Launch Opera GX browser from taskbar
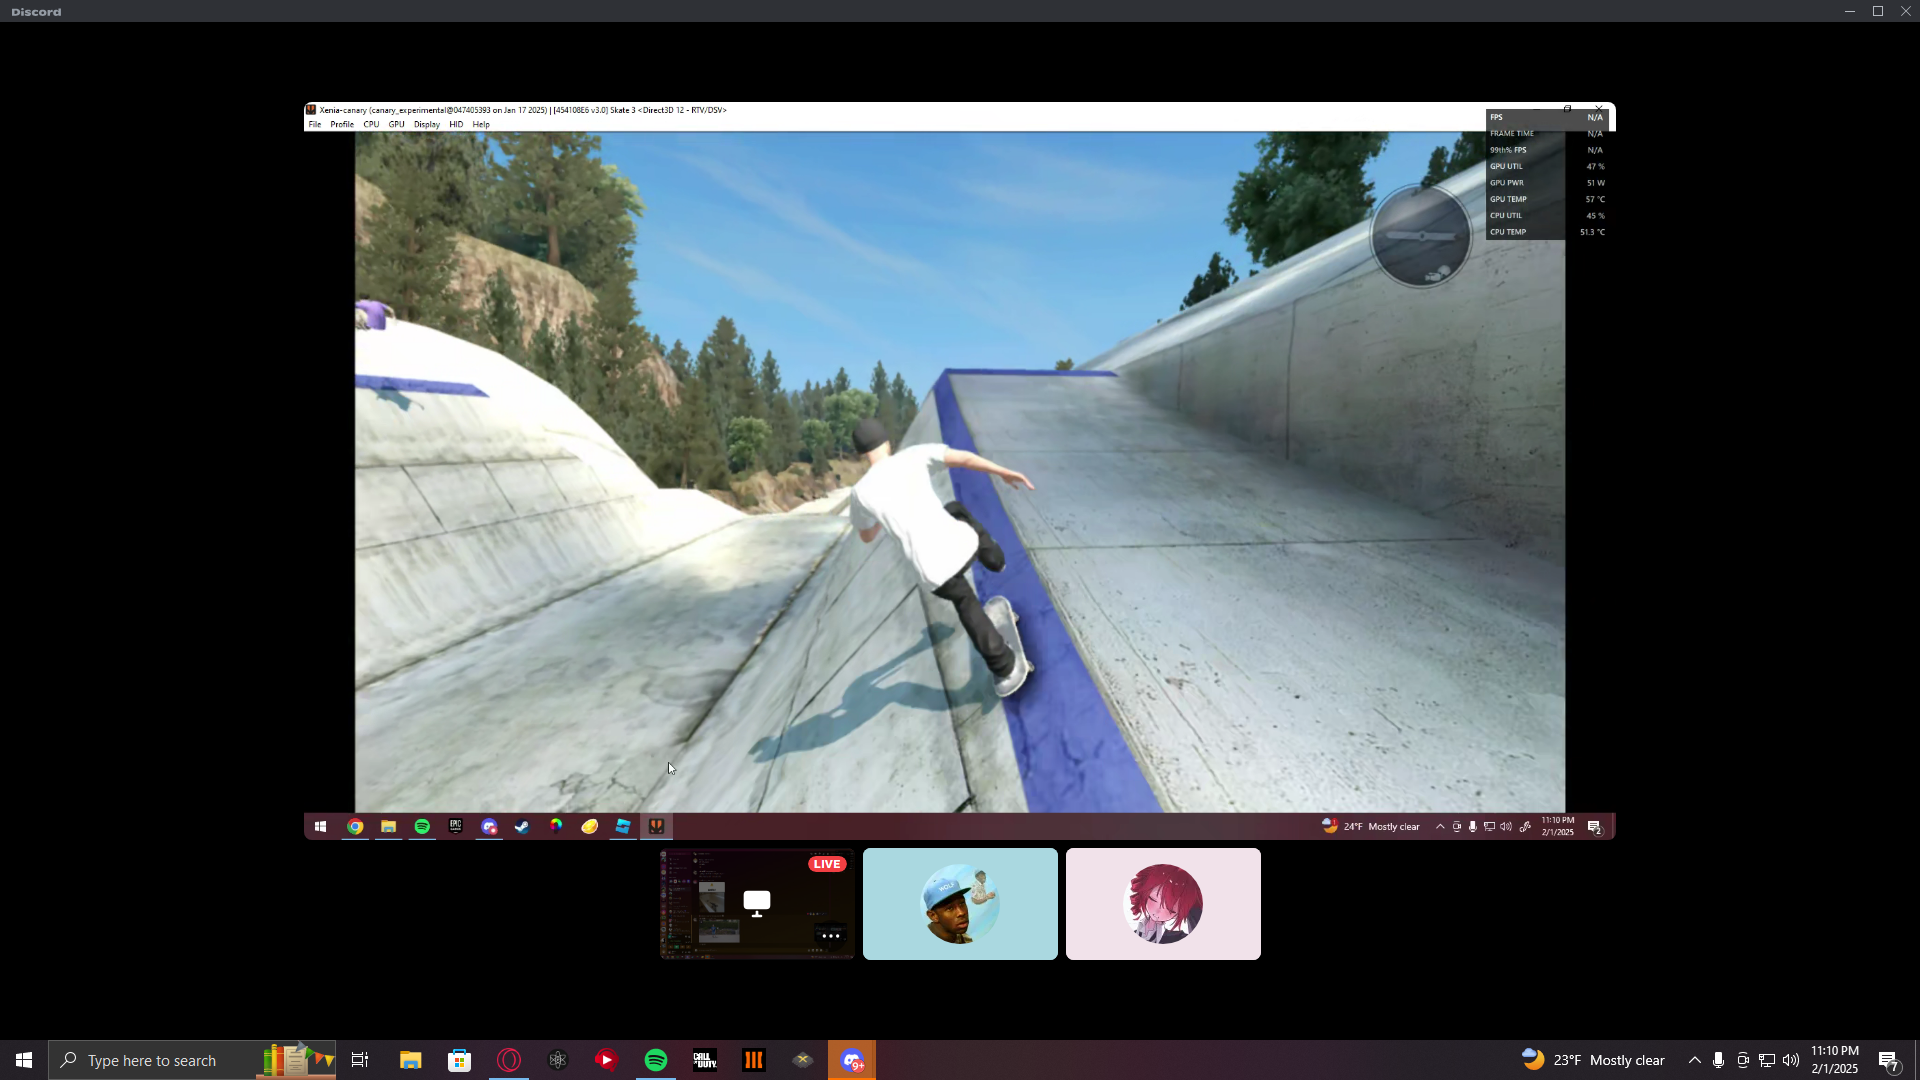This screenshot has height=1080, width=1920. click(x=509, y=1060)
